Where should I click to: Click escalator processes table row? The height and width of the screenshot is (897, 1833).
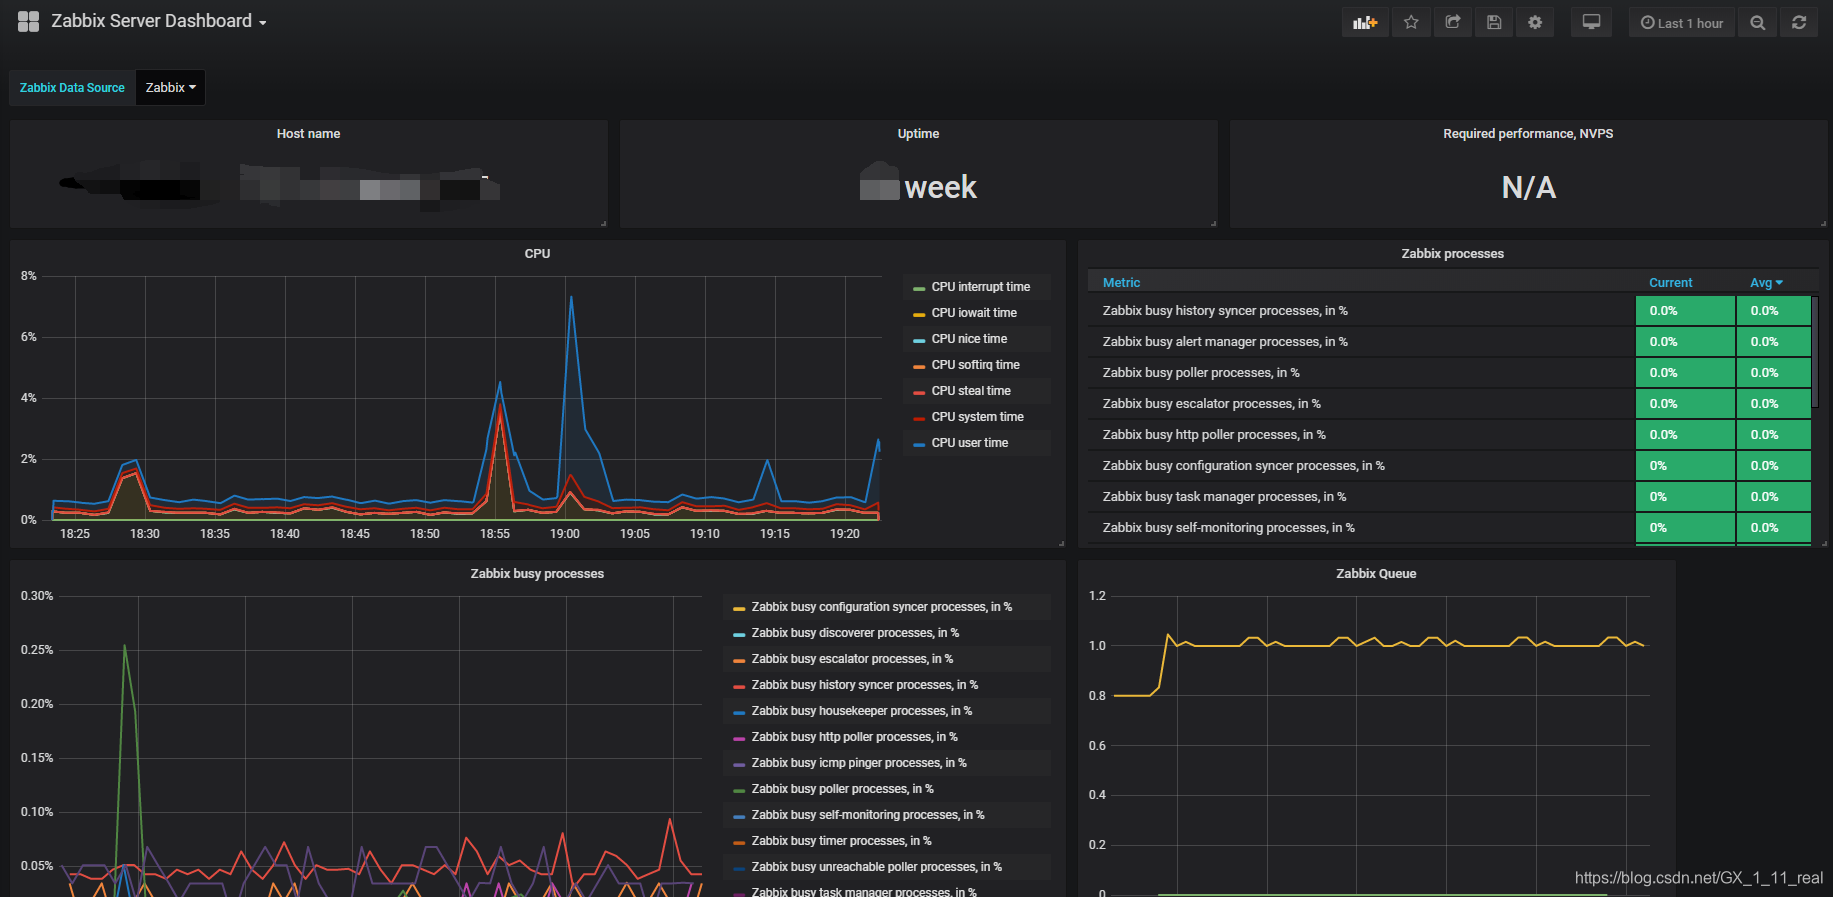click(1449, 404)
